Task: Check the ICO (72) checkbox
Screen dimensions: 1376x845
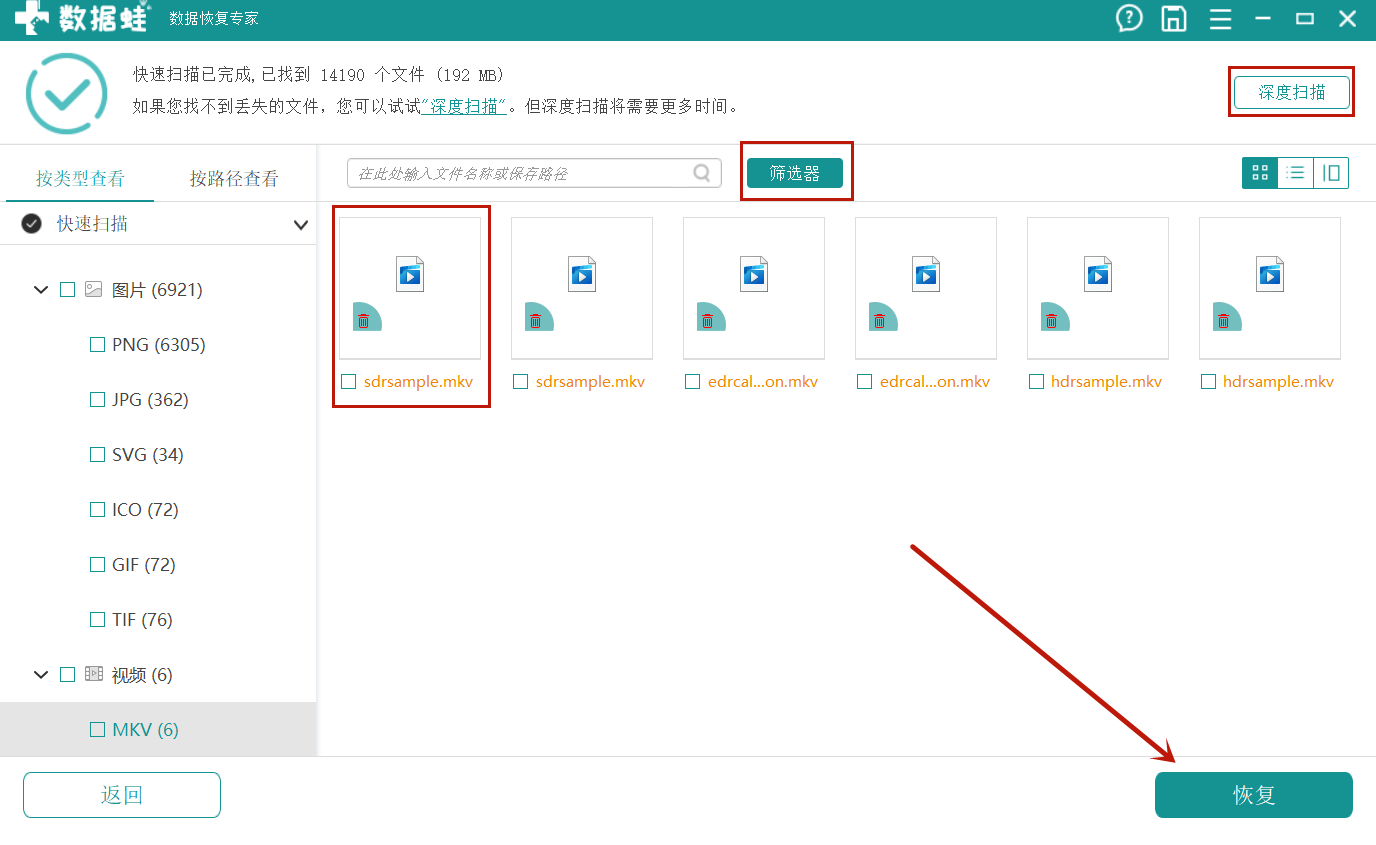Action: click(97, 510)
